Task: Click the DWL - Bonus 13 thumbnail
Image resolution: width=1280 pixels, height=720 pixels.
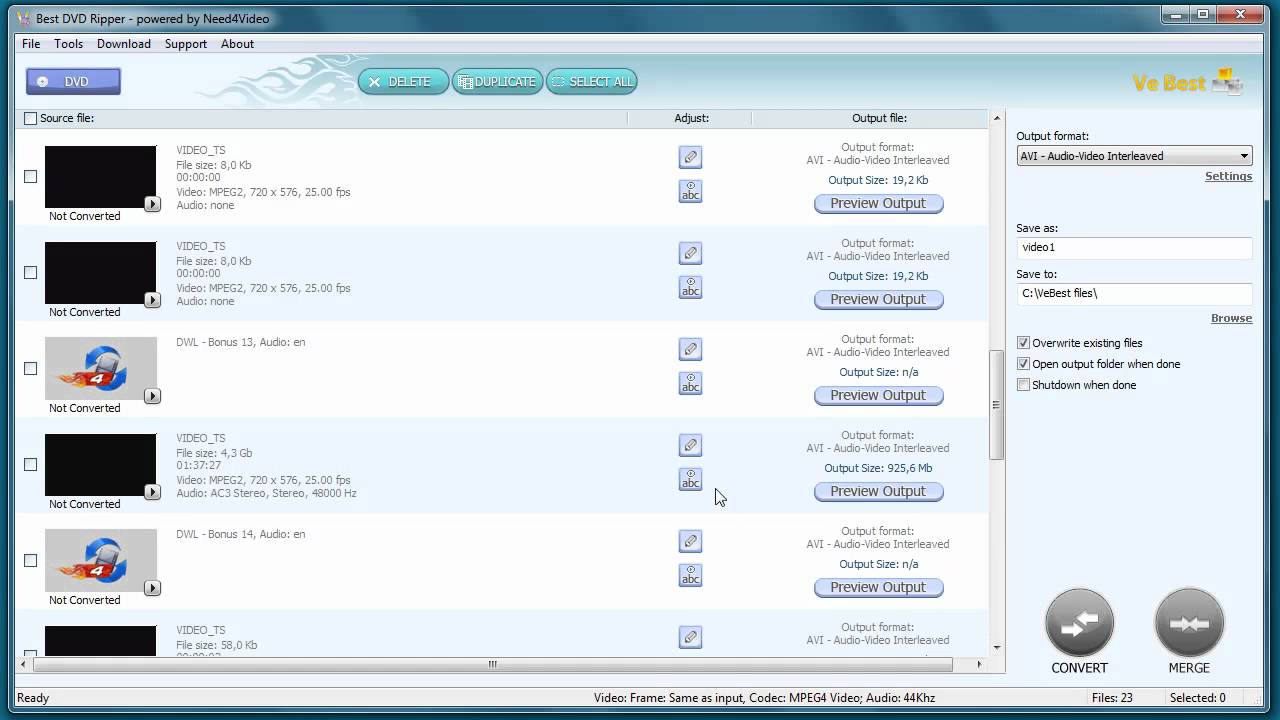Action: point(100,369)
